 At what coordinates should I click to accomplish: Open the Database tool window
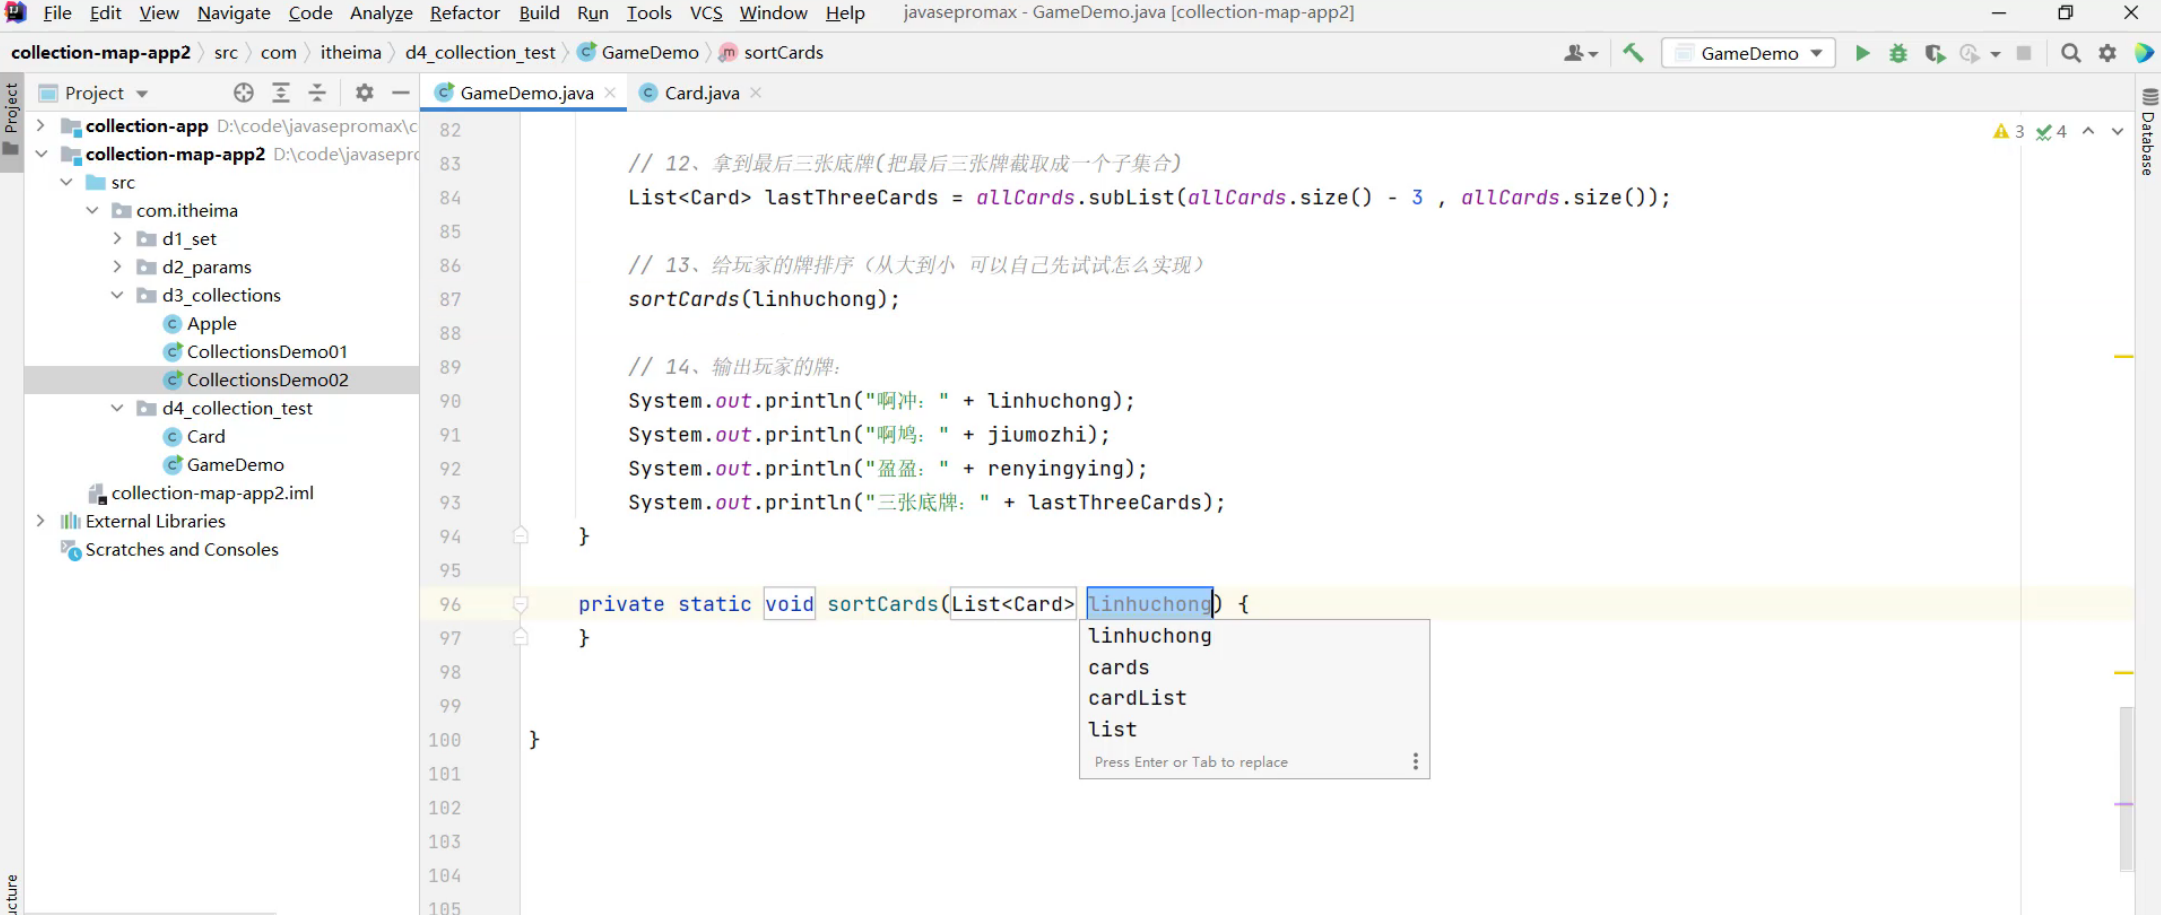2148,132
